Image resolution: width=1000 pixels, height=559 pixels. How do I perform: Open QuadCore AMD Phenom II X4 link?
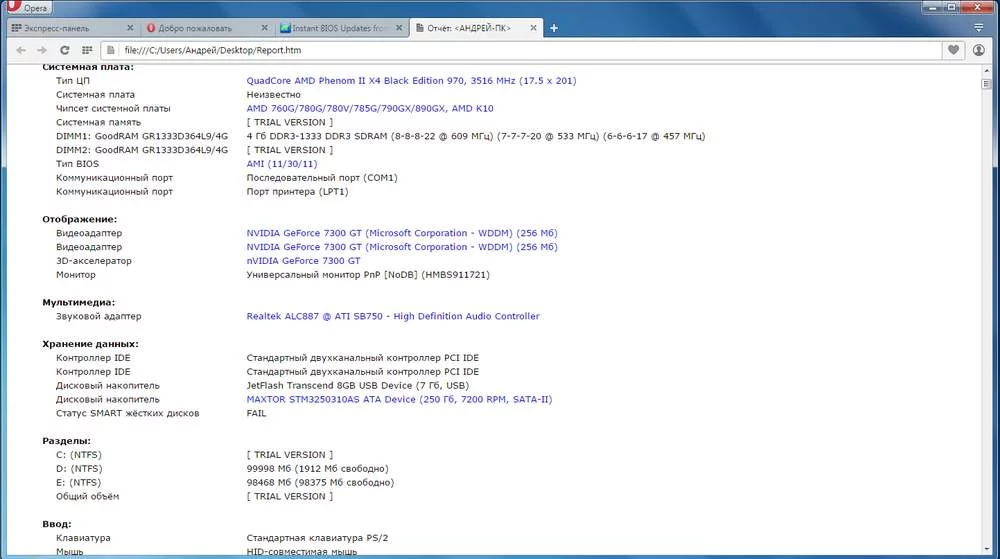[411, 80]
